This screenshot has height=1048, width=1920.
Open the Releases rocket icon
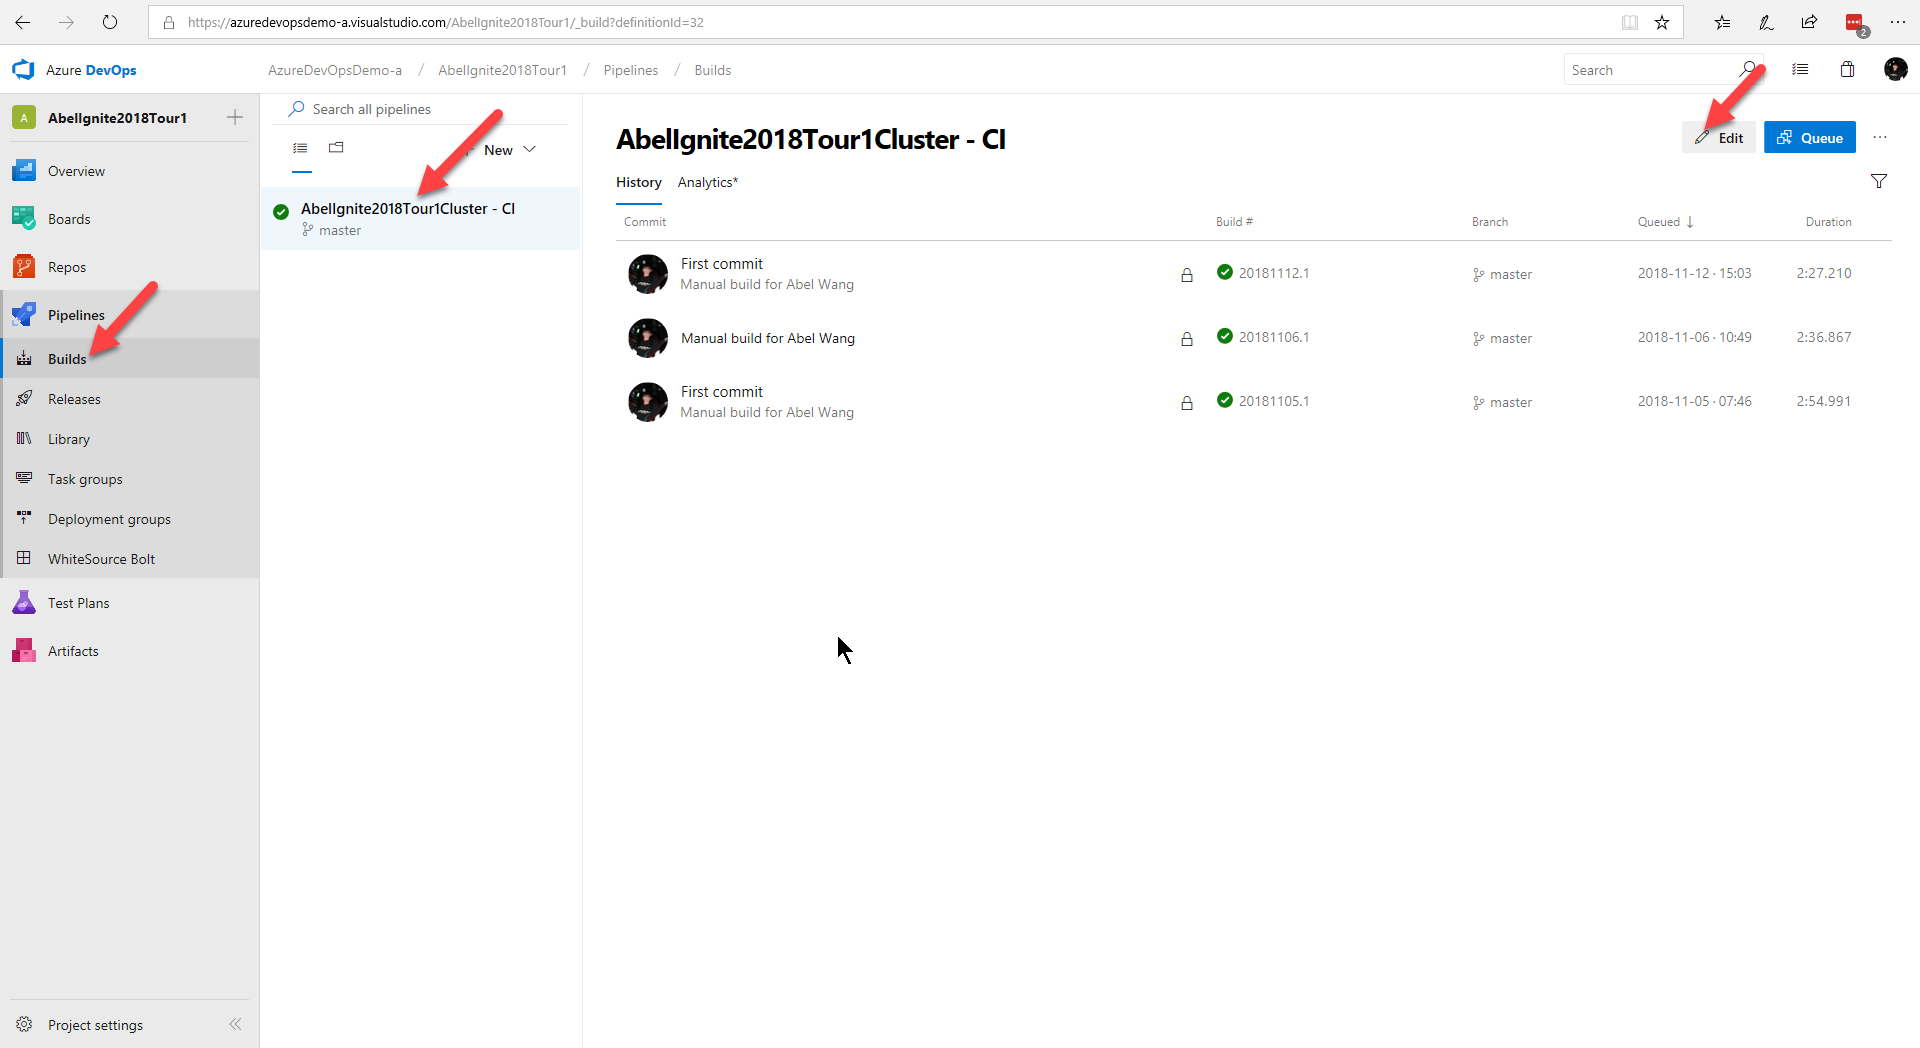tap(24, 399)
